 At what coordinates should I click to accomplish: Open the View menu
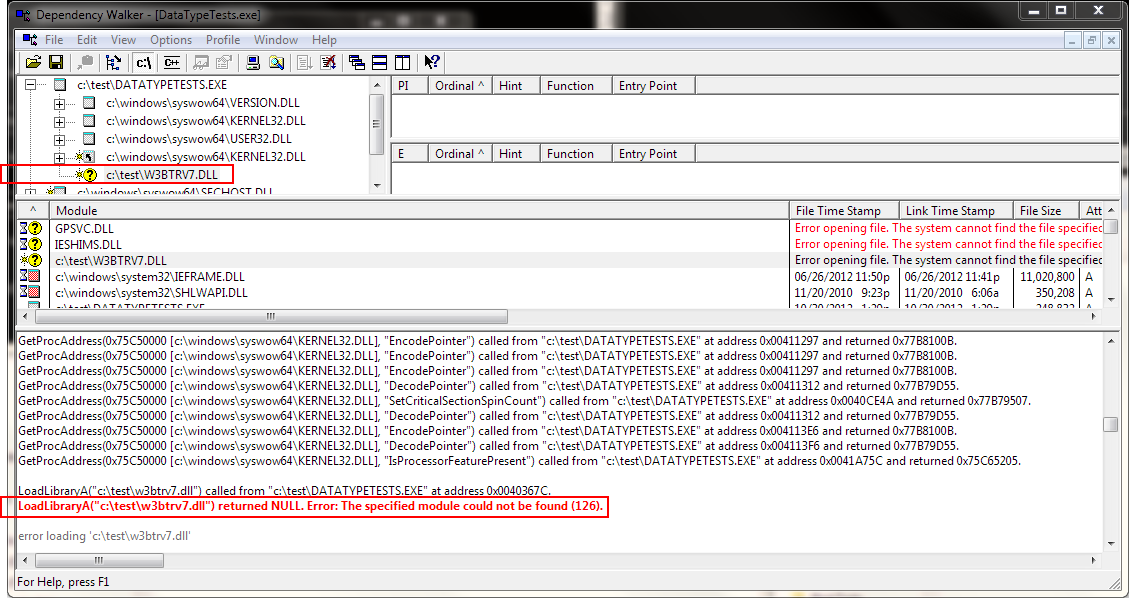[x=123, y=40]
